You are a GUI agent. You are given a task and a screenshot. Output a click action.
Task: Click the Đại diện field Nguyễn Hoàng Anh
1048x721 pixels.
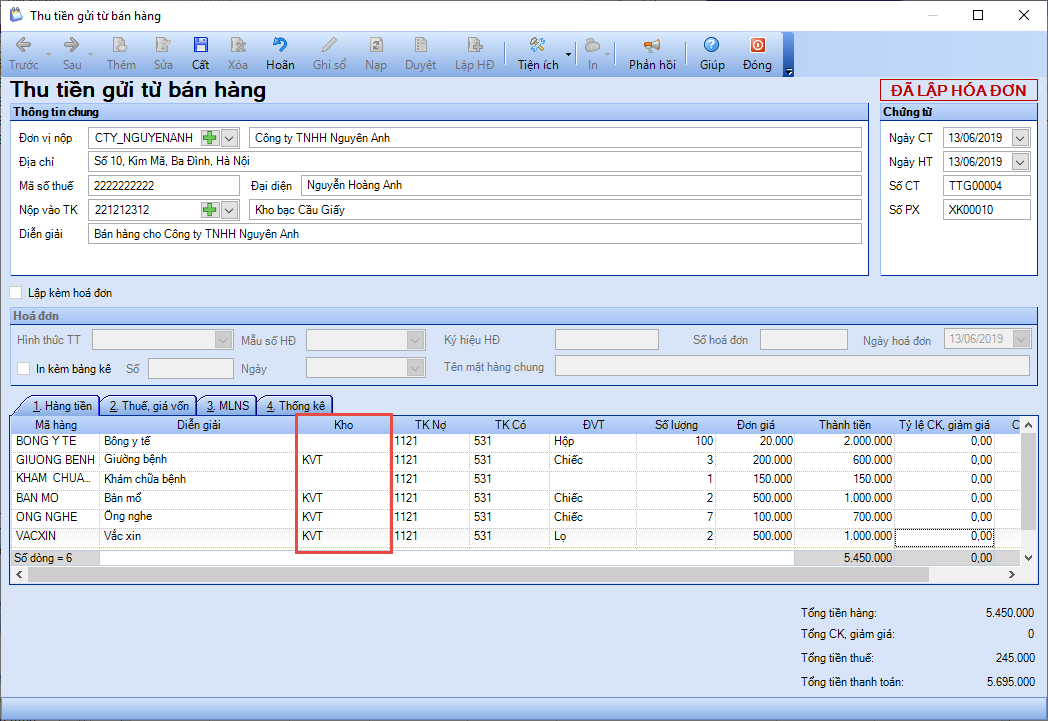581,186
